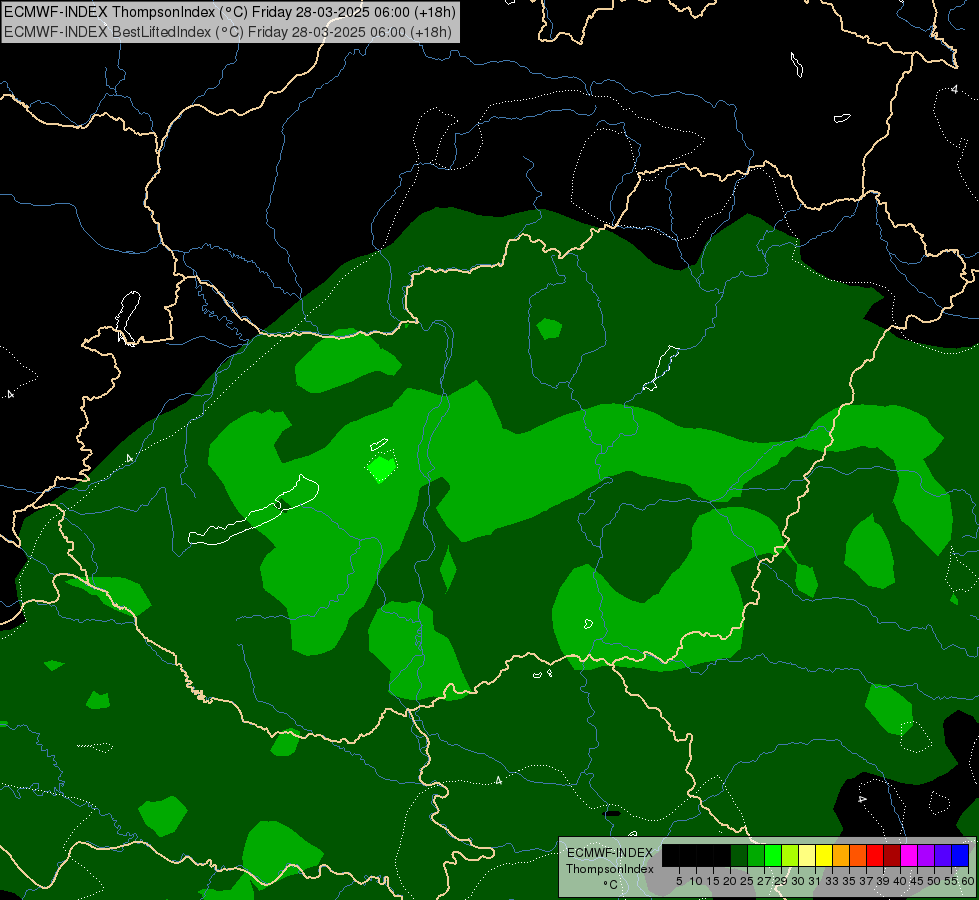Click the blue 55–60 legend swatch
Image resolution: width=979 pixels, height=900 pixels.
(960, 855)
